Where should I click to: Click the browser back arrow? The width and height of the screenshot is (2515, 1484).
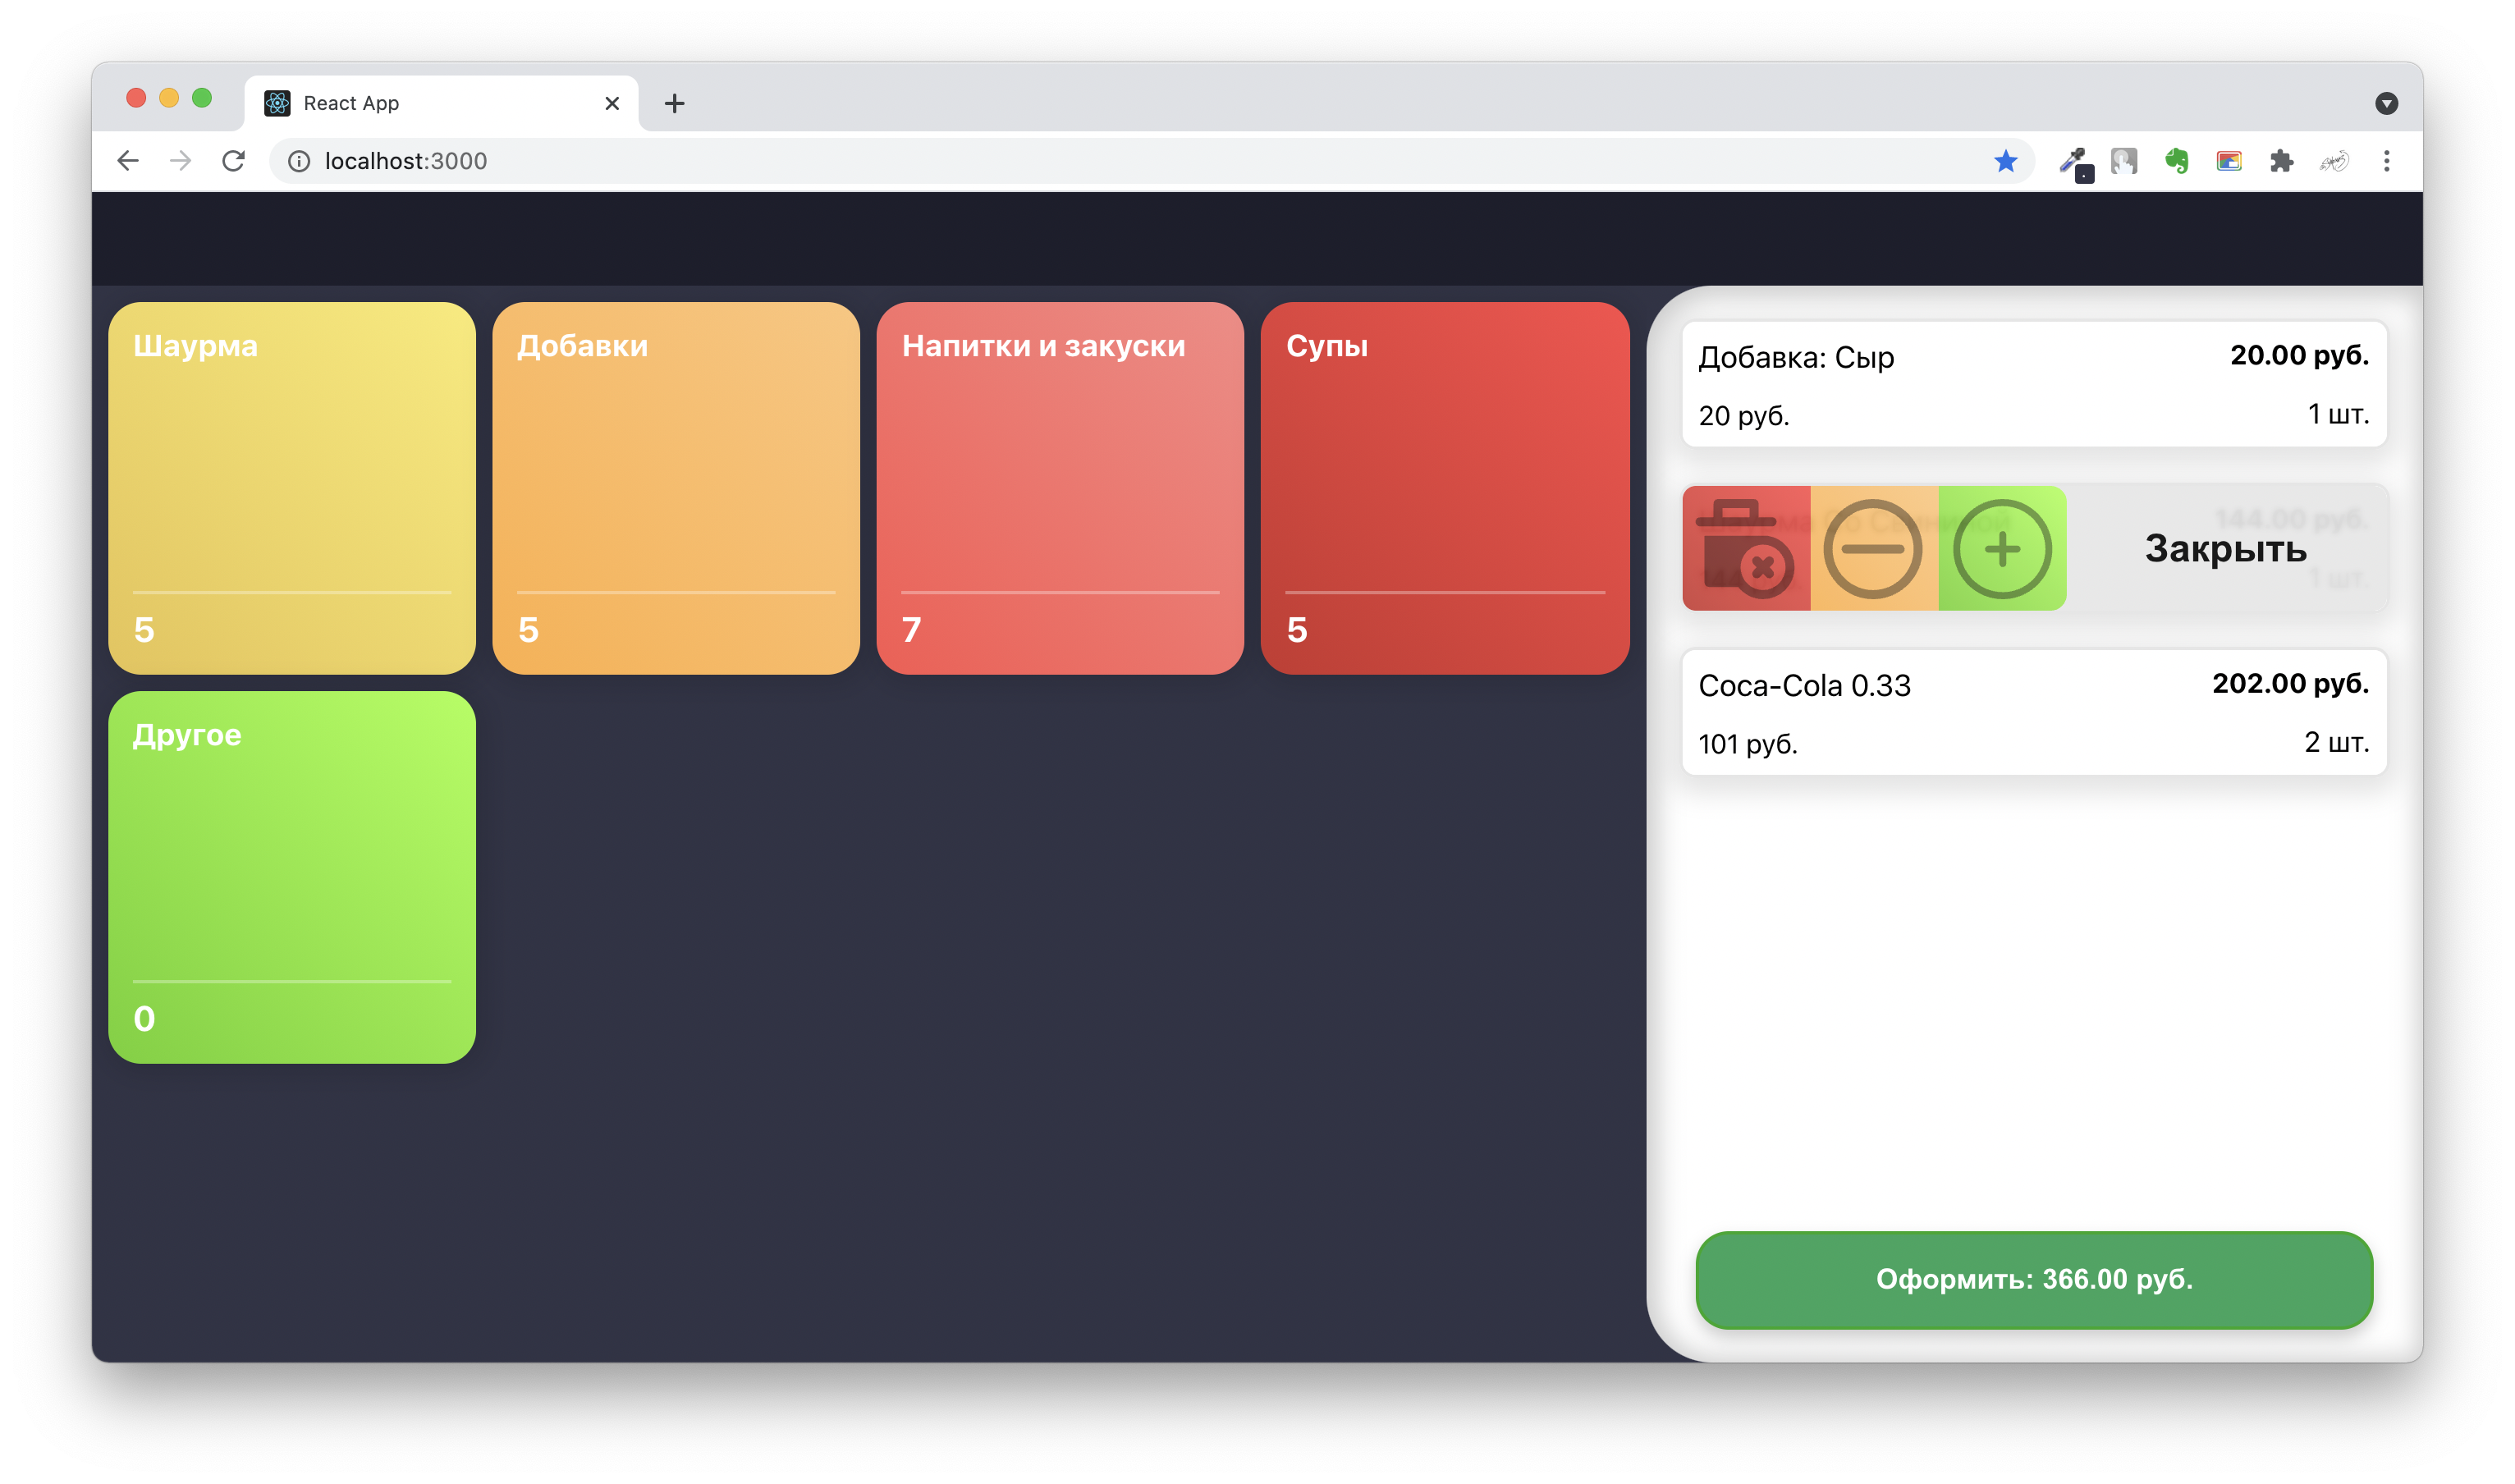pos(128,161)
